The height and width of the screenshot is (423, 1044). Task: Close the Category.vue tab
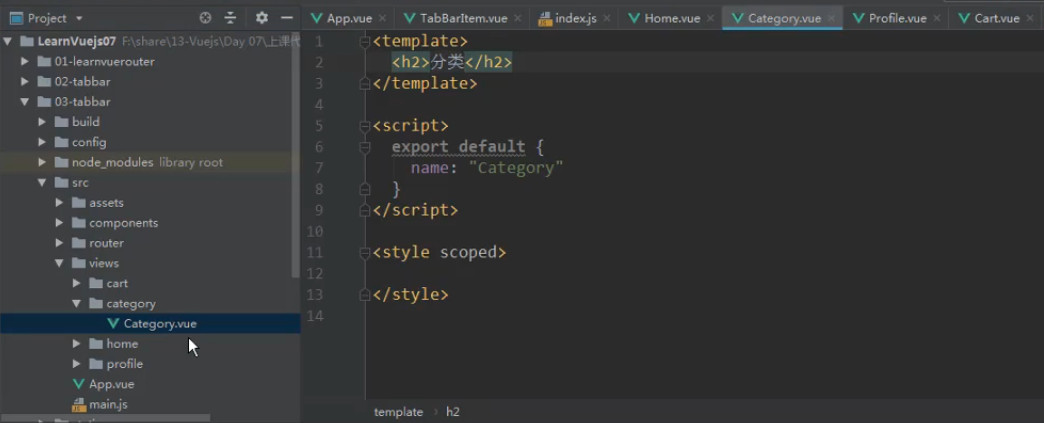point(832,19)
